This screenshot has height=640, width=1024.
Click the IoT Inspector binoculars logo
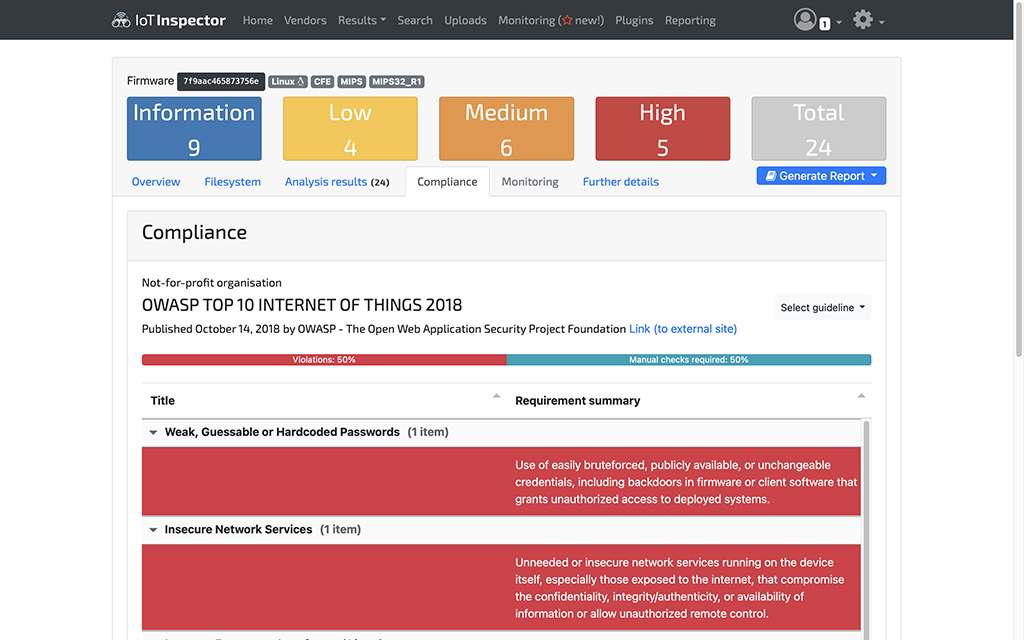pos(121,20)
